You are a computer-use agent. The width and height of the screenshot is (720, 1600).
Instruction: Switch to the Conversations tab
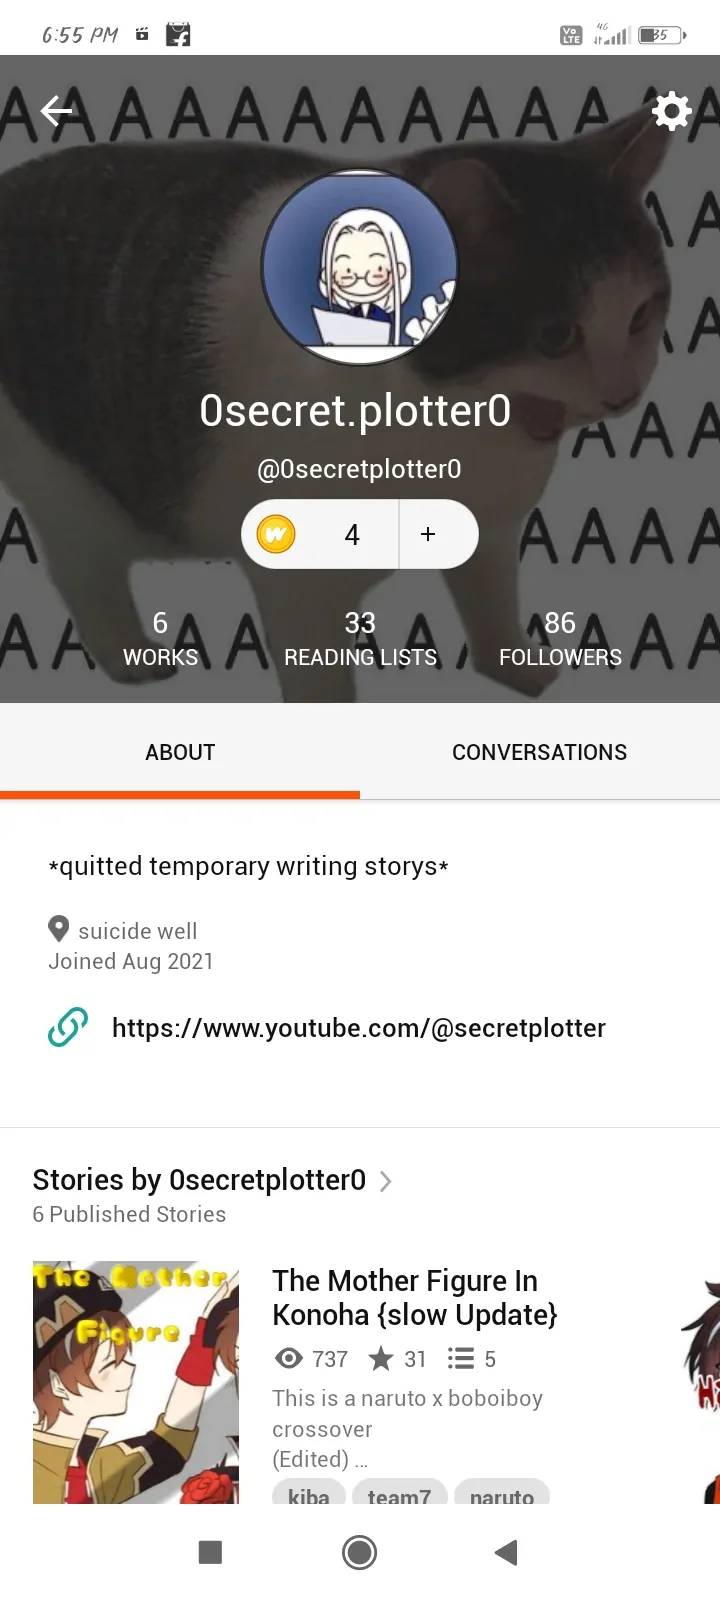pyautogui.click(x=540, y=752)
